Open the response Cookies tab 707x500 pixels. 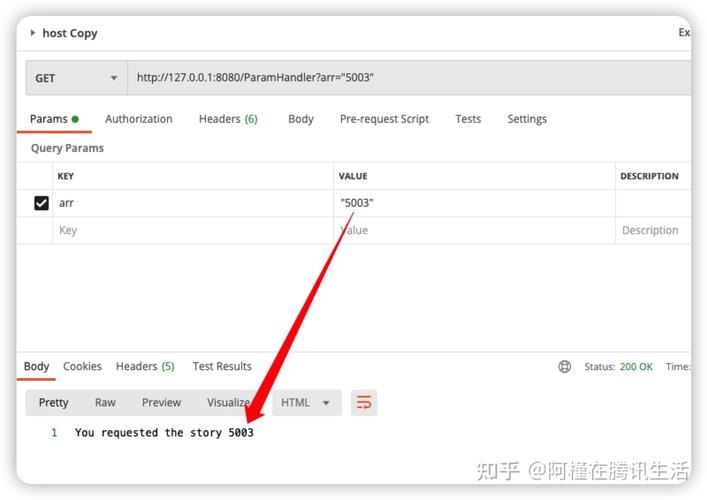coord(82,366)
